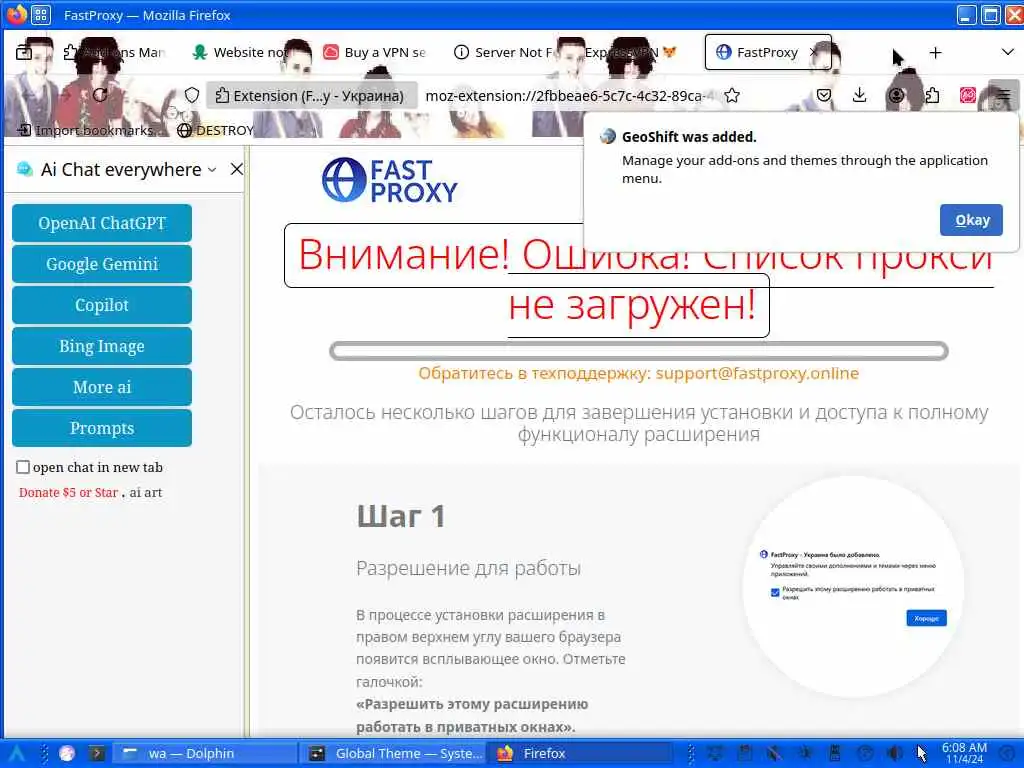Close the Ai Chat sidebar

[x=236, y=169]
